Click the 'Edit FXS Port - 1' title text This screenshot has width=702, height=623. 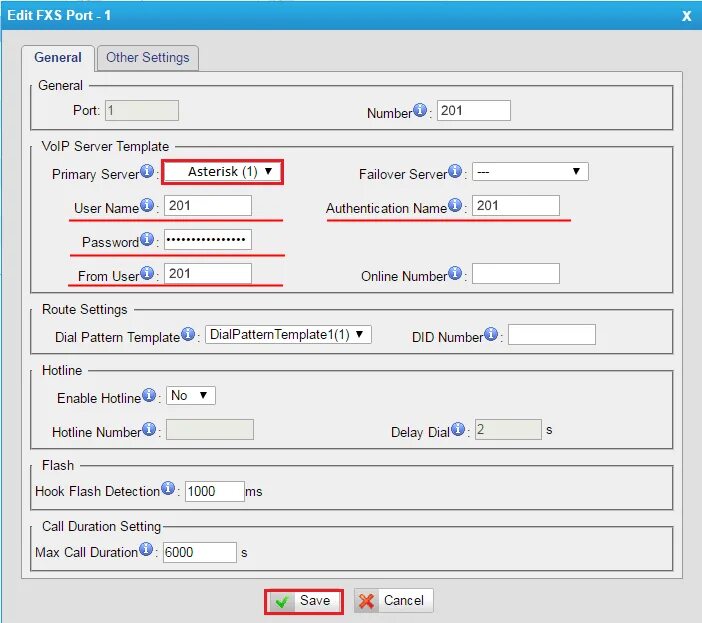(x=59, y=15)
